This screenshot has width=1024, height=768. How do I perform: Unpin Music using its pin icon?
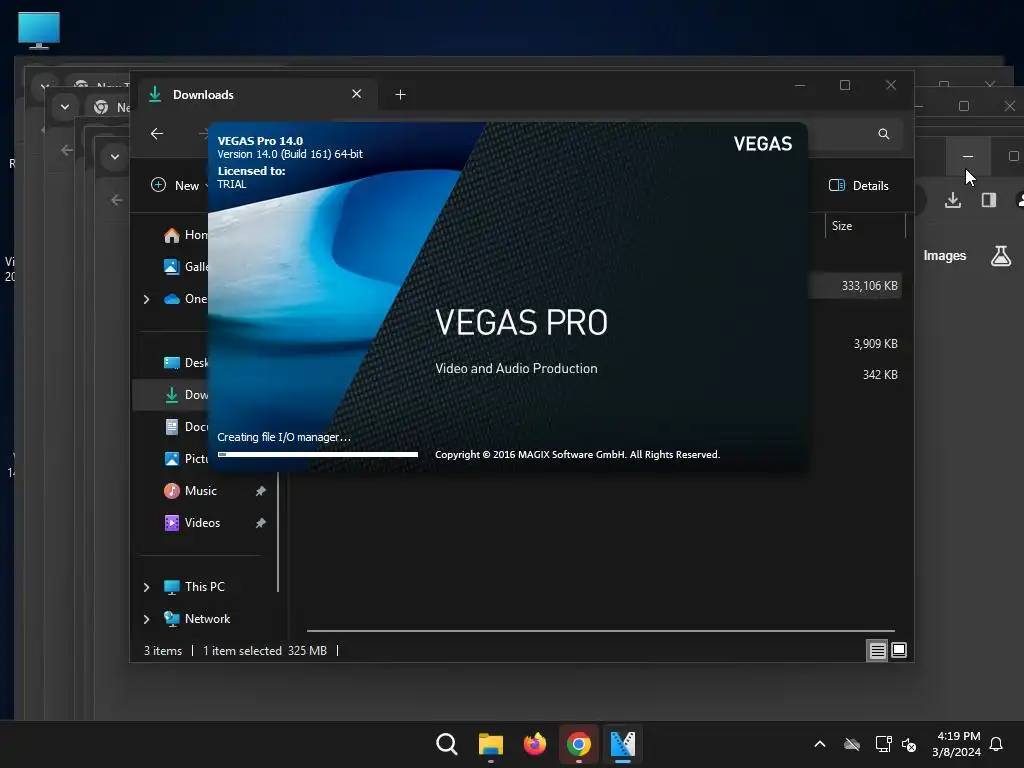point(261,490)
